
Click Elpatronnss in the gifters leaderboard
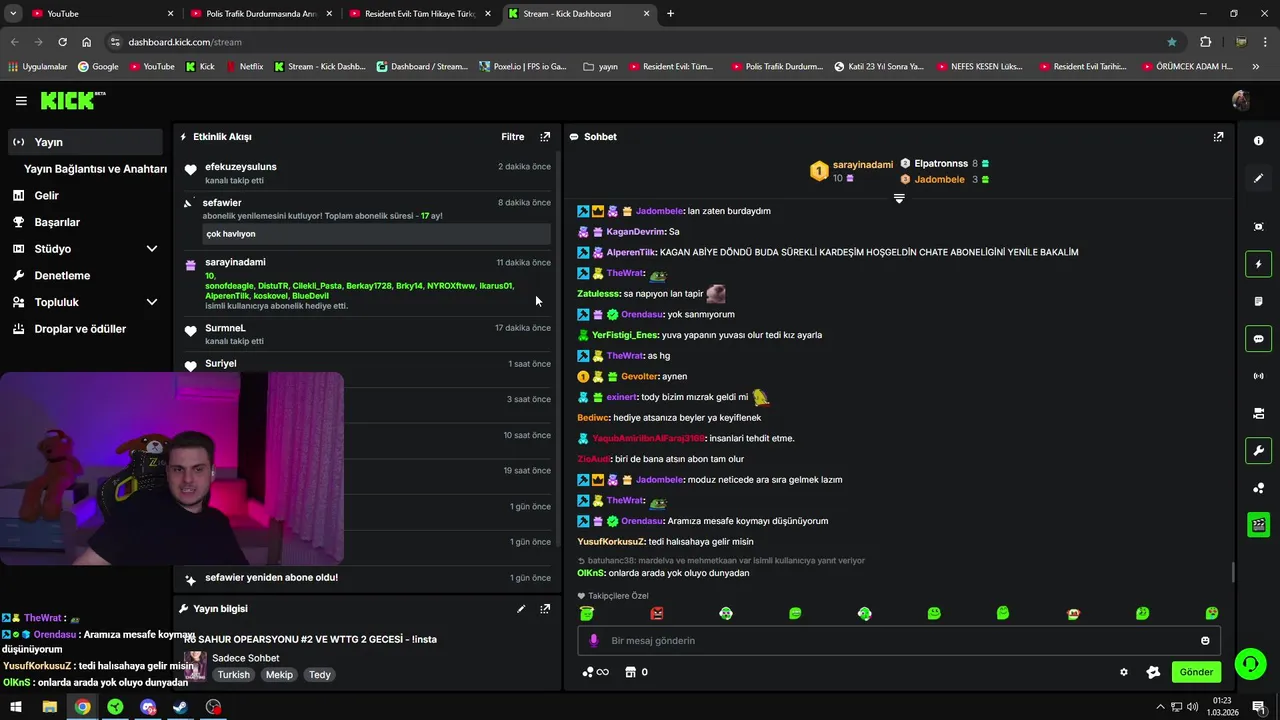941,163
